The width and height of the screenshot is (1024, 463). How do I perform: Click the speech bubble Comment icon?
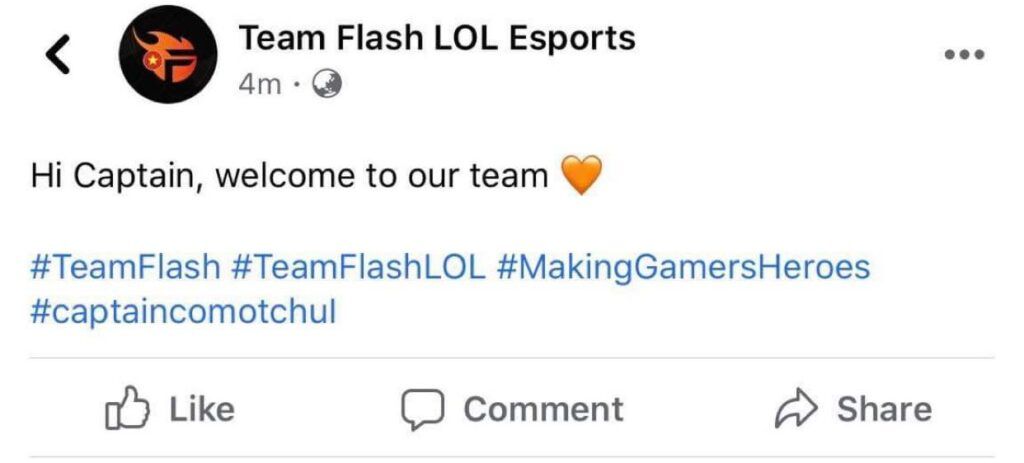[423, 409]
